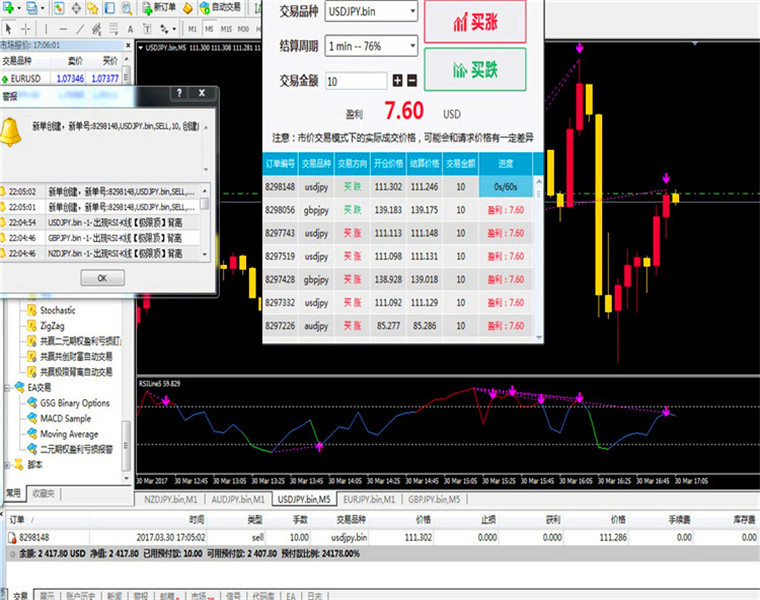The height and width of the screenshot is (600, 760).
Task: Toggle 自动交易 auto trading button
Action: point(221,7)
